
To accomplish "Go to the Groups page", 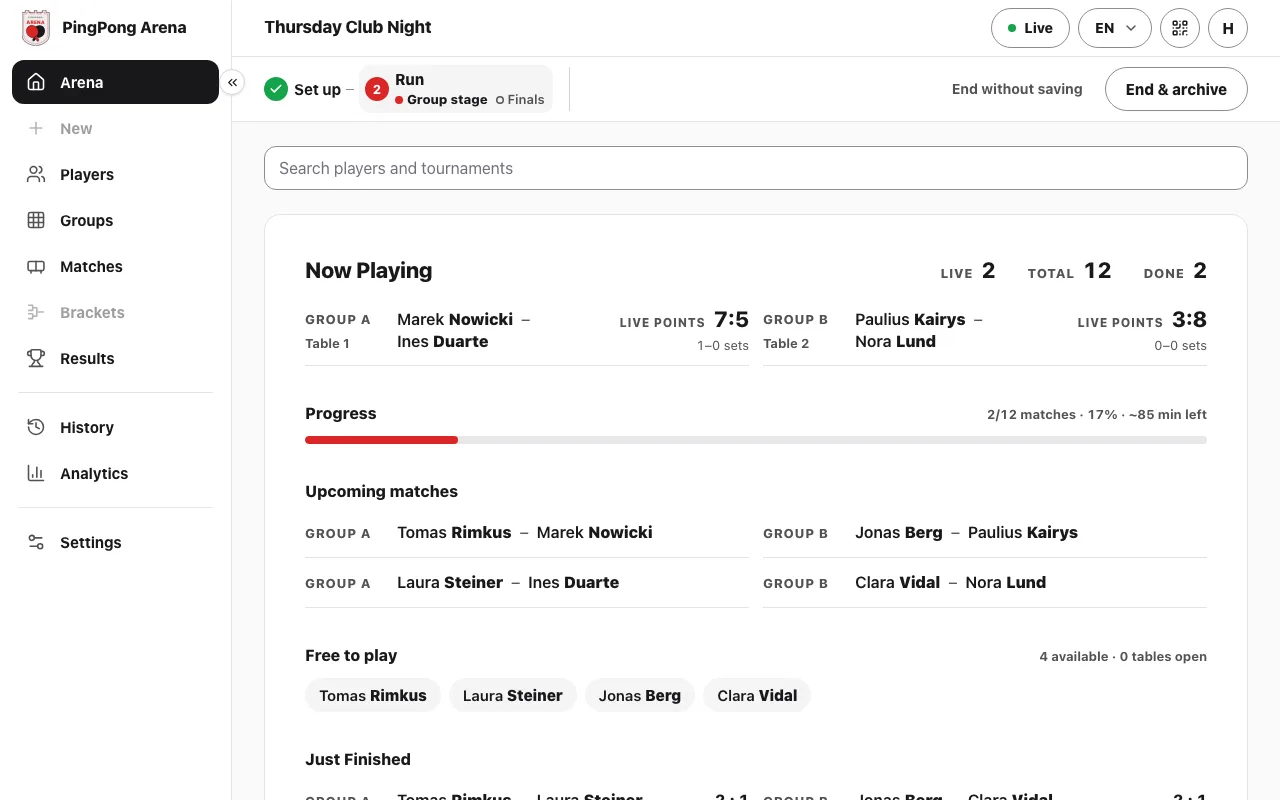I will pos(115,220).
